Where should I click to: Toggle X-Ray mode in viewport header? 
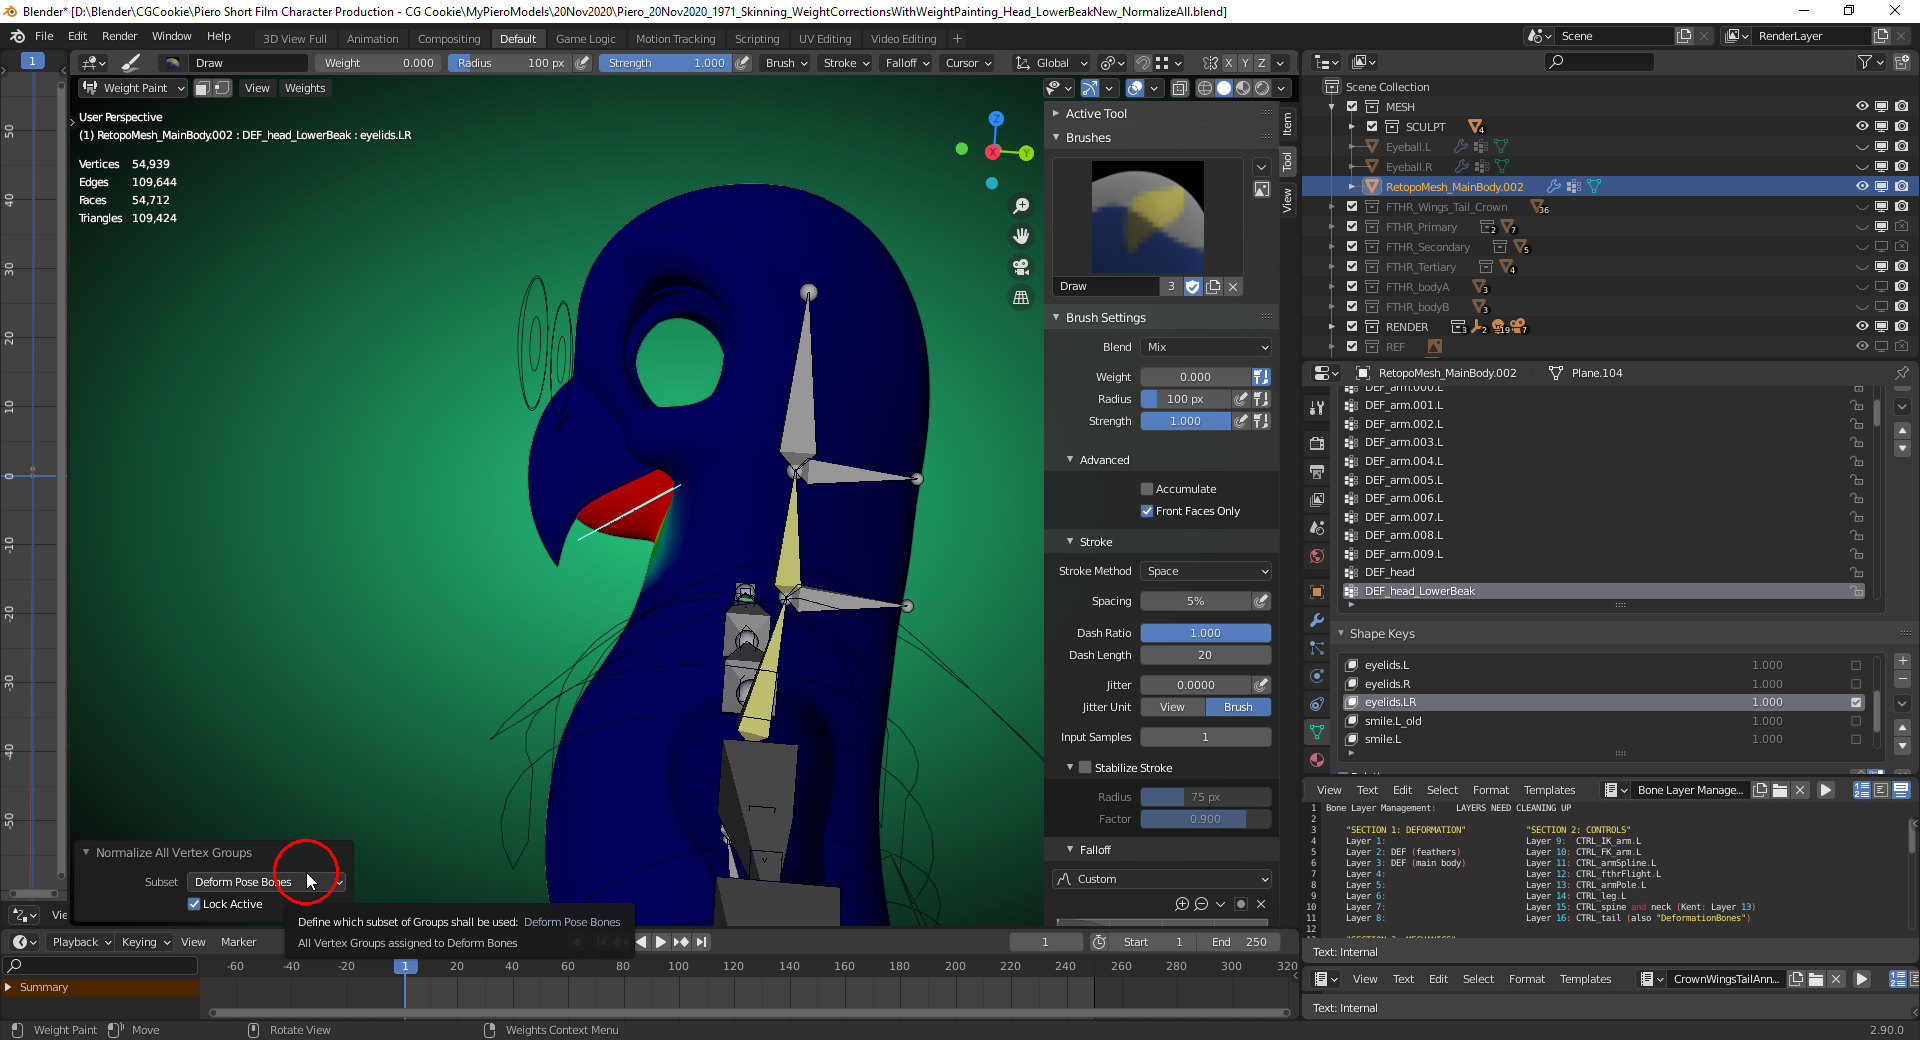click(x=1180, y=88)
